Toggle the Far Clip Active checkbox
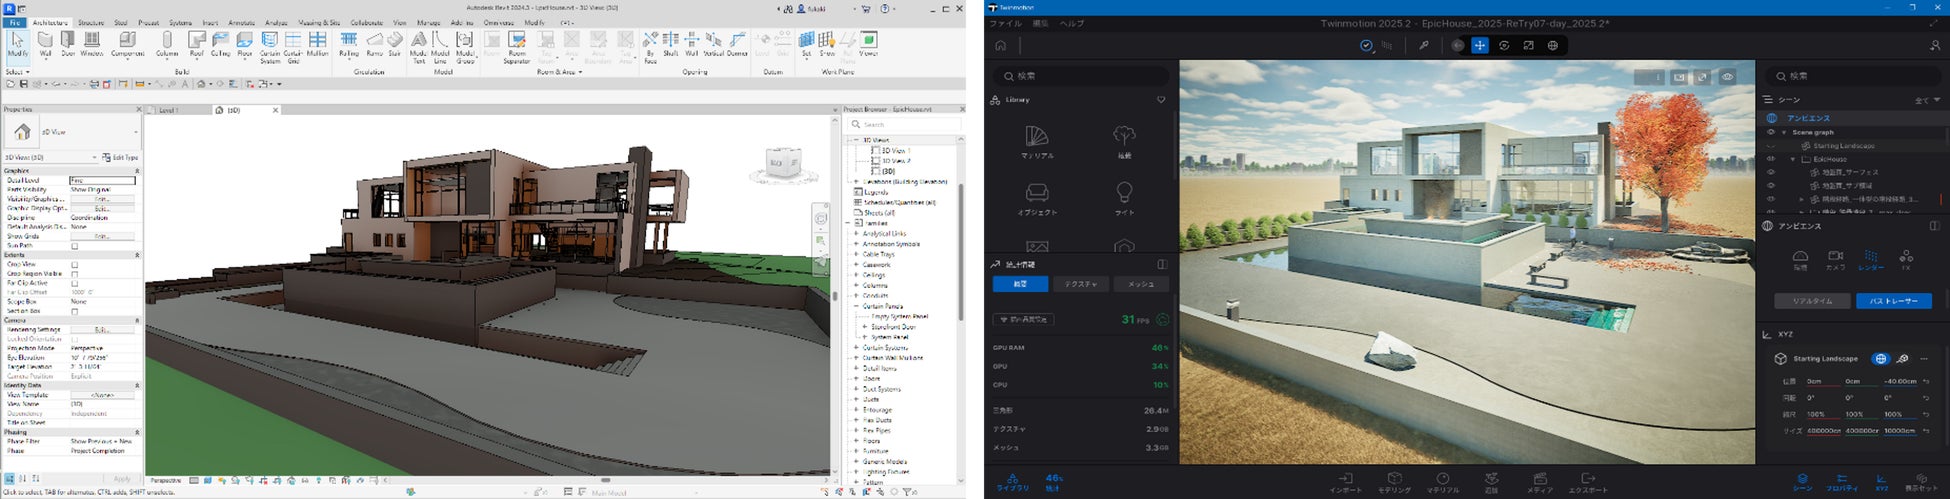This screenshot has width=1950, height=499. click(x=74, y=283)
